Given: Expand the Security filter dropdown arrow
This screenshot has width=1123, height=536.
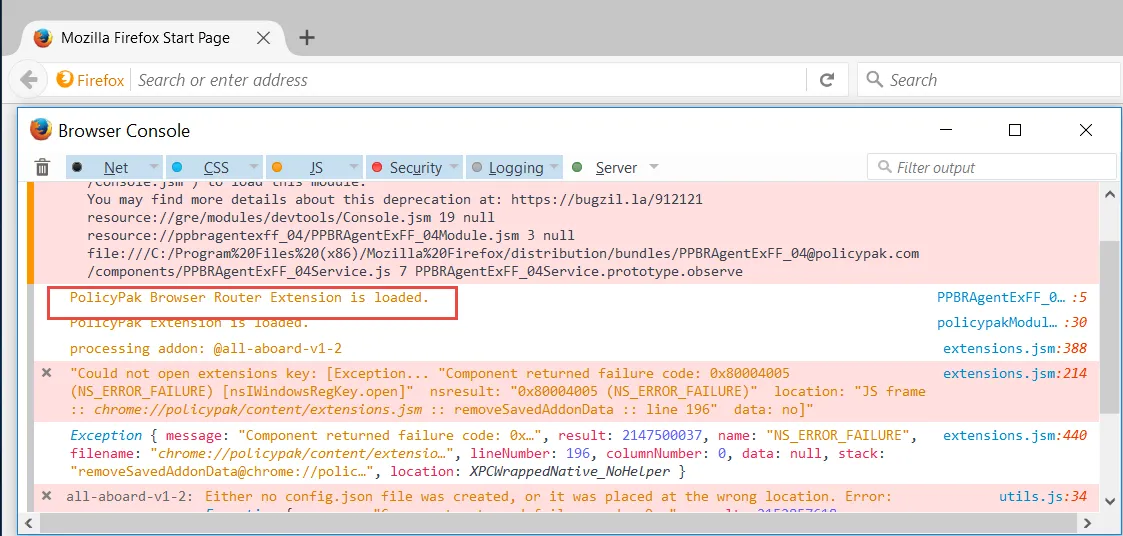Looking at the screenshot, I should [x=454, y=168].
